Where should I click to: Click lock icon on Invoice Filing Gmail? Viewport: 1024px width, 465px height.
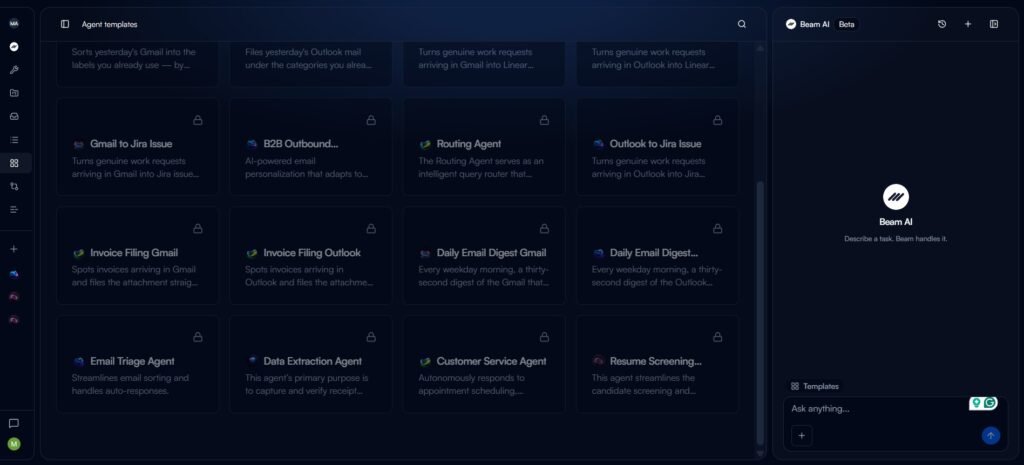click(x=197, y=229)
